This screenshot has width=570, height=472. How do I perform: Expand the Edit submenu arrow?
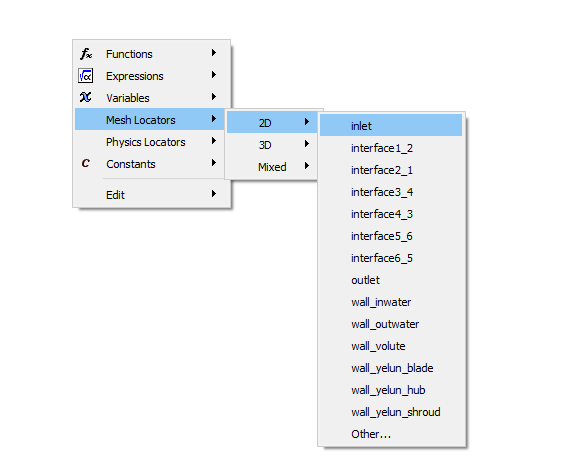(x=214, y=194)
